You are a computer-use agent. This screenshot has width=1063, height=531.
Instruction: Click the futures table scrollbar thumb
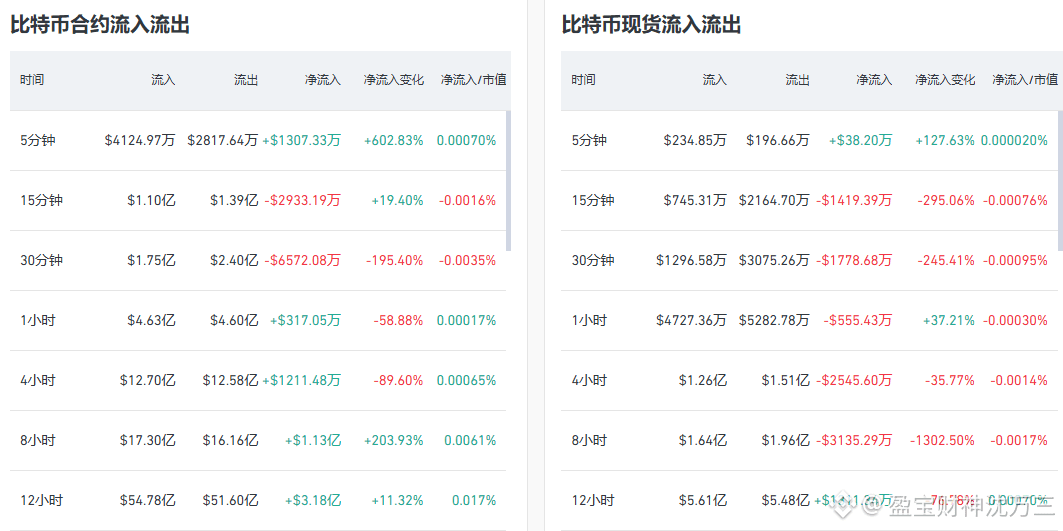(508, 181)
